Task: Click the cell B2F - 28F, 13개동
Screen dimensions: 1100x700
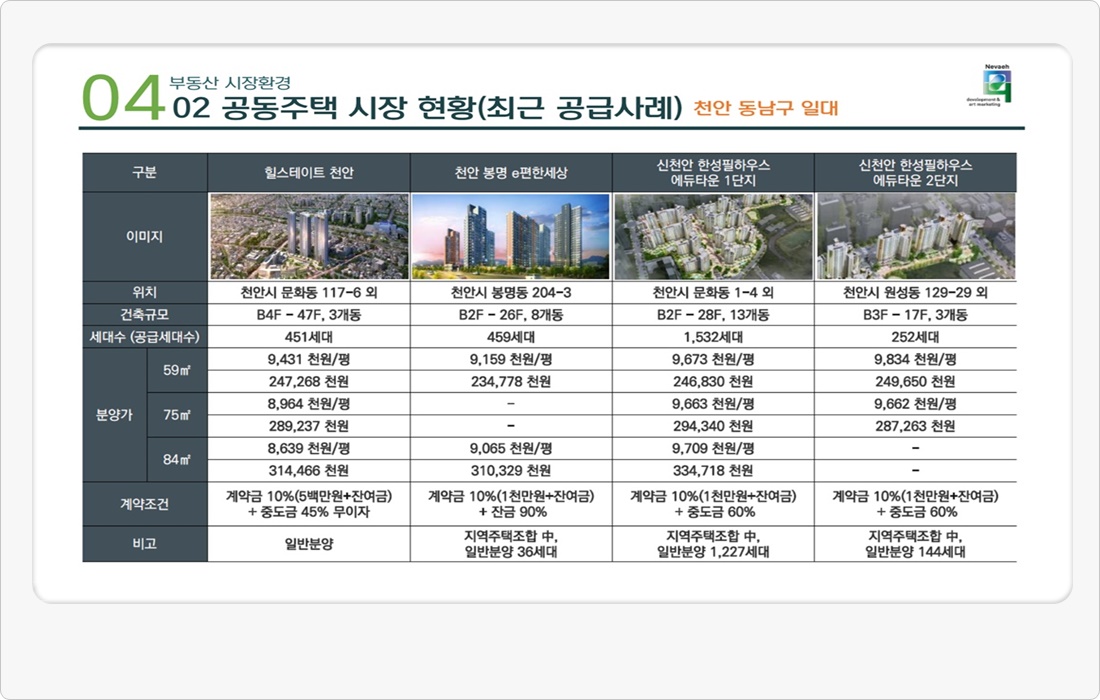Action: [x=713, y=315]
